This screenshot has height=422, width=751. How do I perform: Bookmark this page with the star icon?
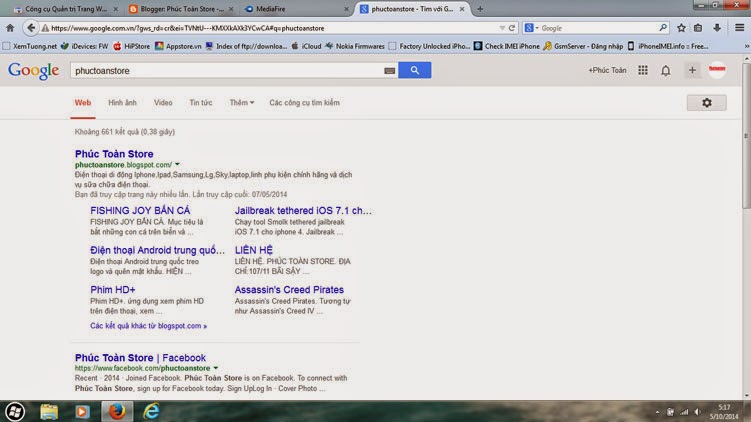681,28
